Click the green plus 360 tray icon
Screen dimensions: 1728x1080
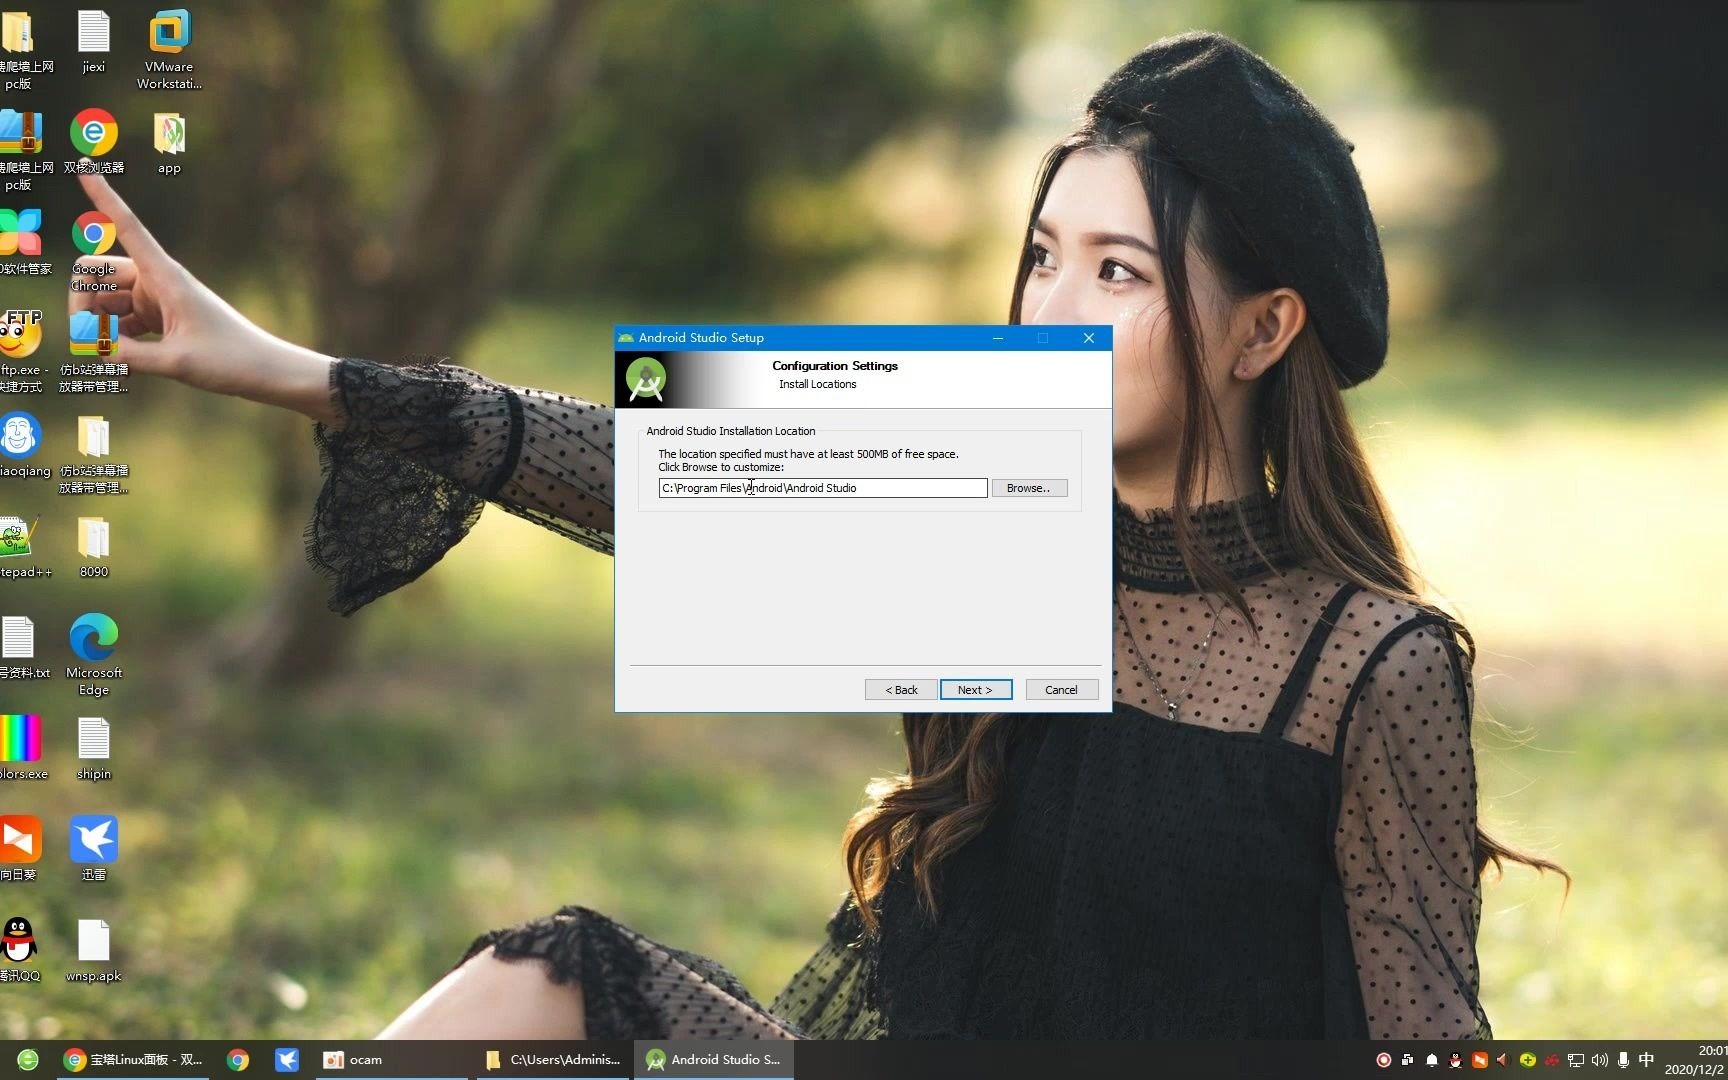tap(1528, 1060)
